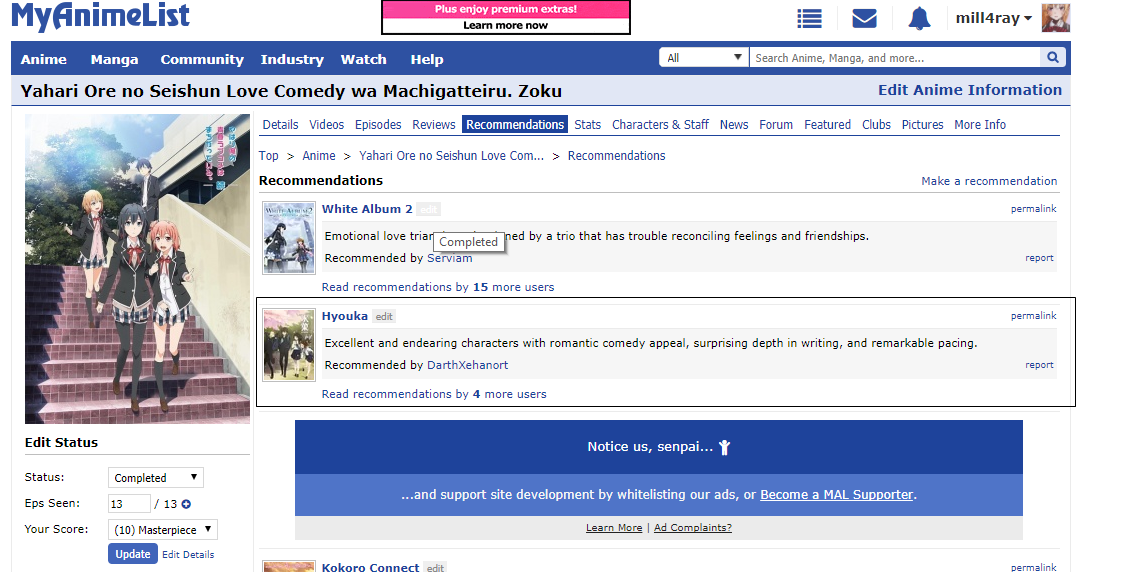Click edit button next to Hyouka

(384, 317)
